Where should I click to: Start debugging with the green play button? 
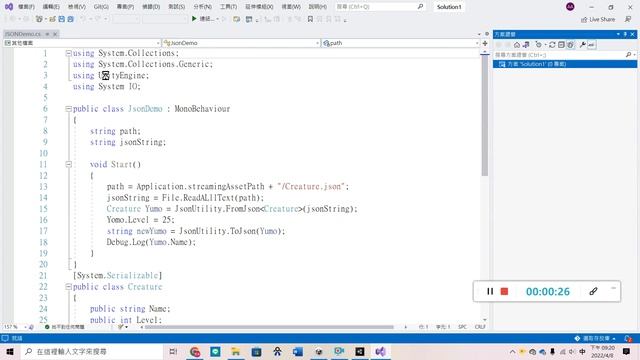194,19
